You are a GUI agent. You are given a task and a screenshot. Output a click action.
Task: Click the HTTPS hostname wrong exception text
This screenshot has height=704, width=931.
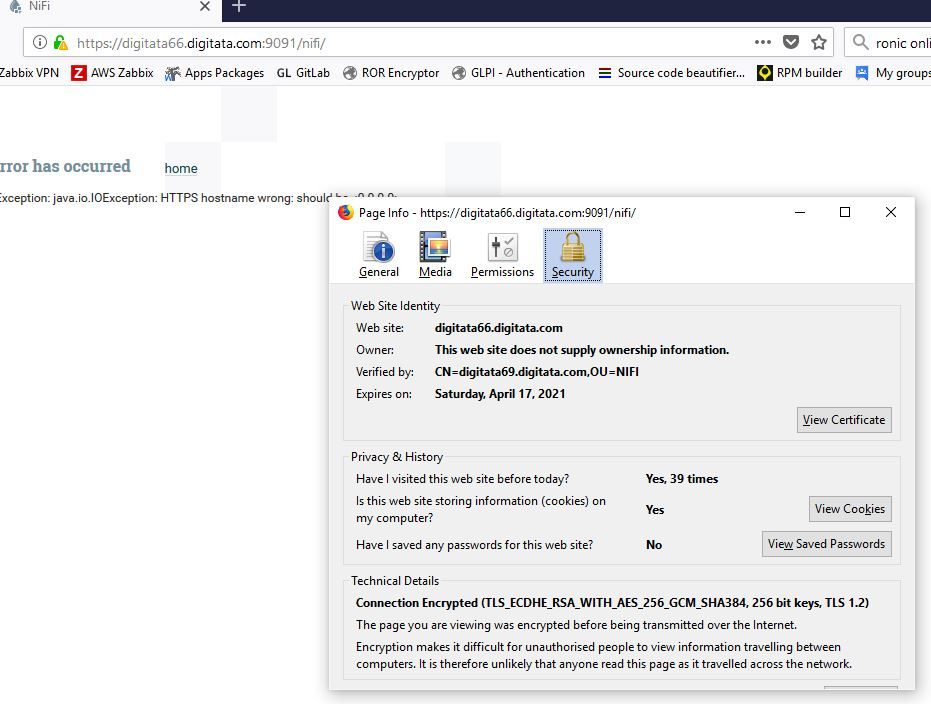point(198,198)
